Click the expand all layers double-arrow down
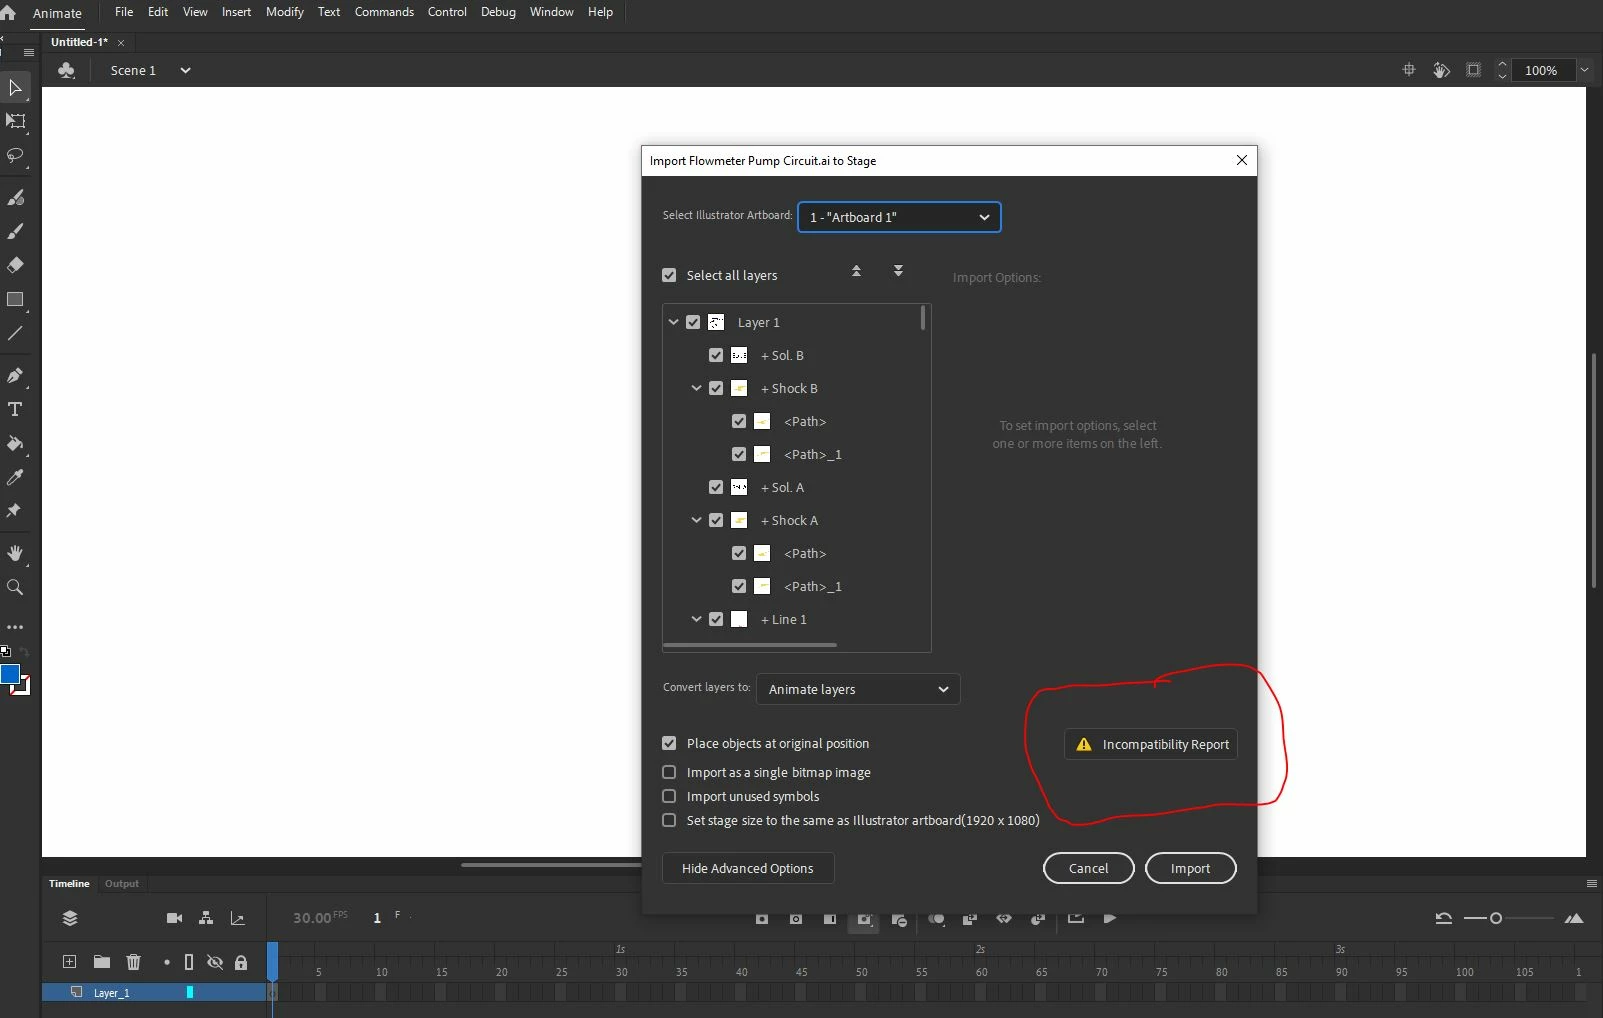Viewport: 1603px width, 1018px height. point(898,271)
